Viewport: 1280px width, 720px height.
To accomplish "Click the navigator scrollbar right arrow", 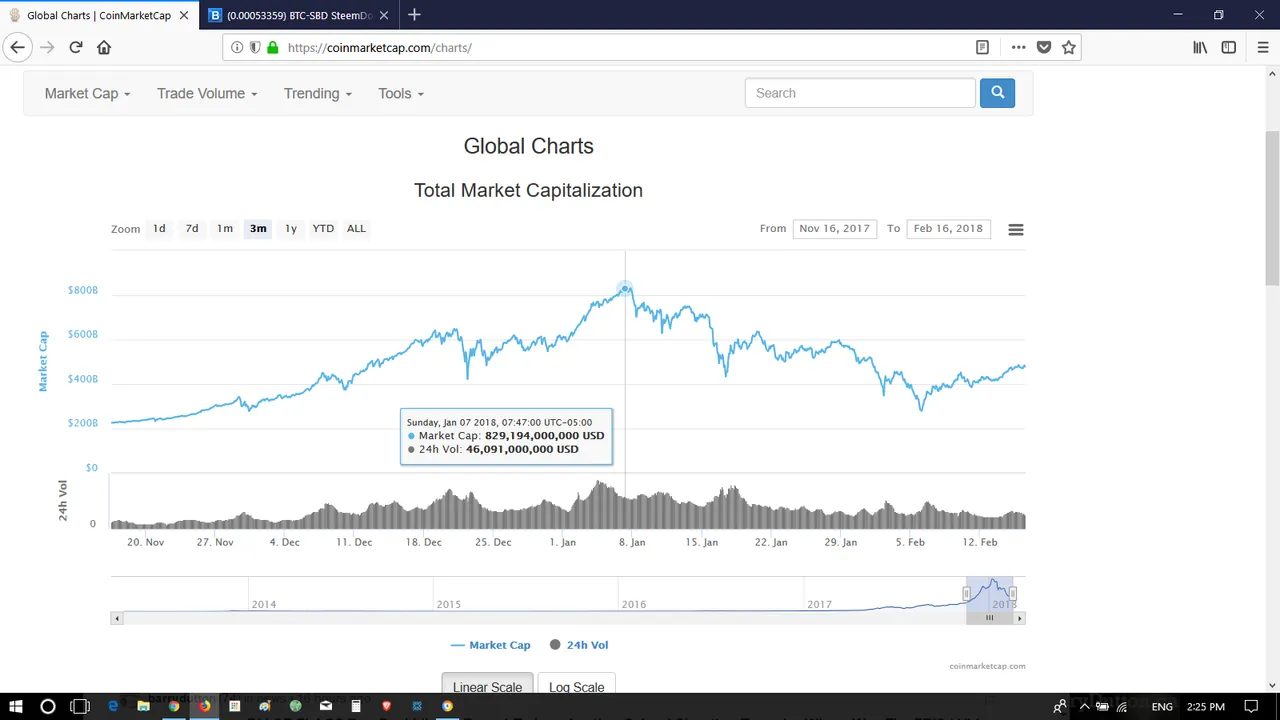I will tap(1019, 618).
